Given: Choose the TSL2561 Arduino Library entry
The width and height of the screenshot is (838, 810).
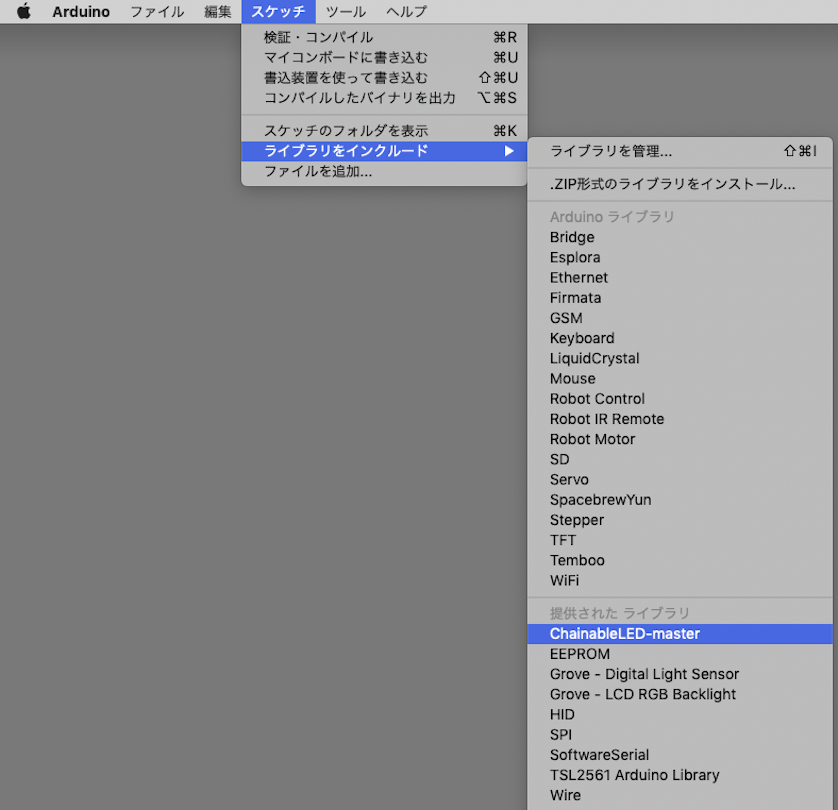Looking at the screenshot, I should pos(634,775).
